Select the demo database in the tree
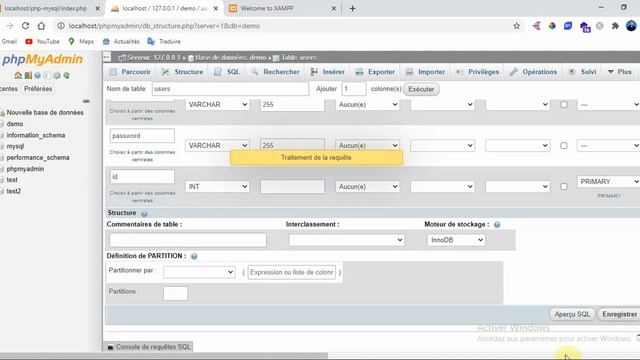Viewport: 640px width, 360px height. tap(15, 124)
